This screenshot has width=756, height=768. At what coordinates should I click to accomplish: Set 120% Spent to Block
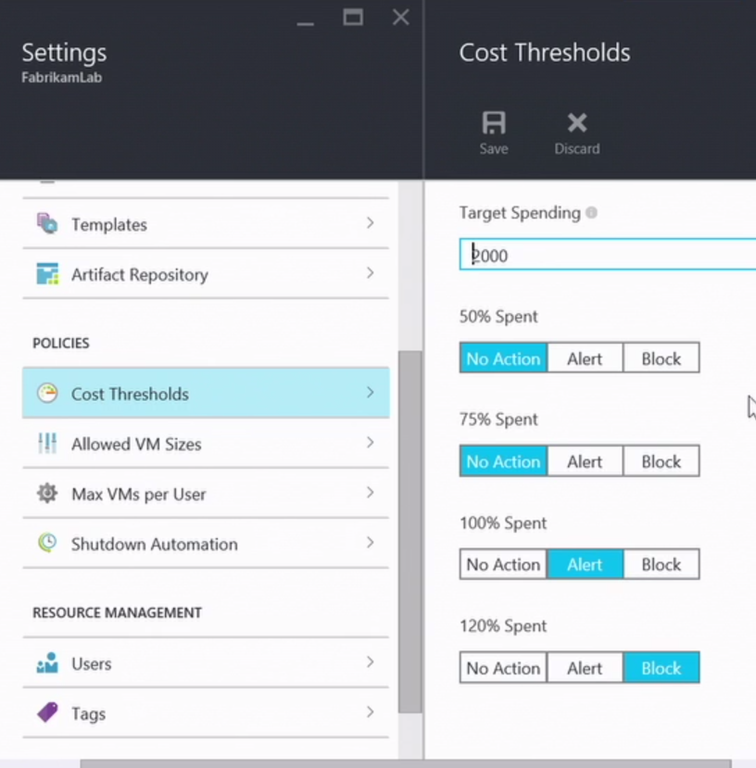[661, 668]
